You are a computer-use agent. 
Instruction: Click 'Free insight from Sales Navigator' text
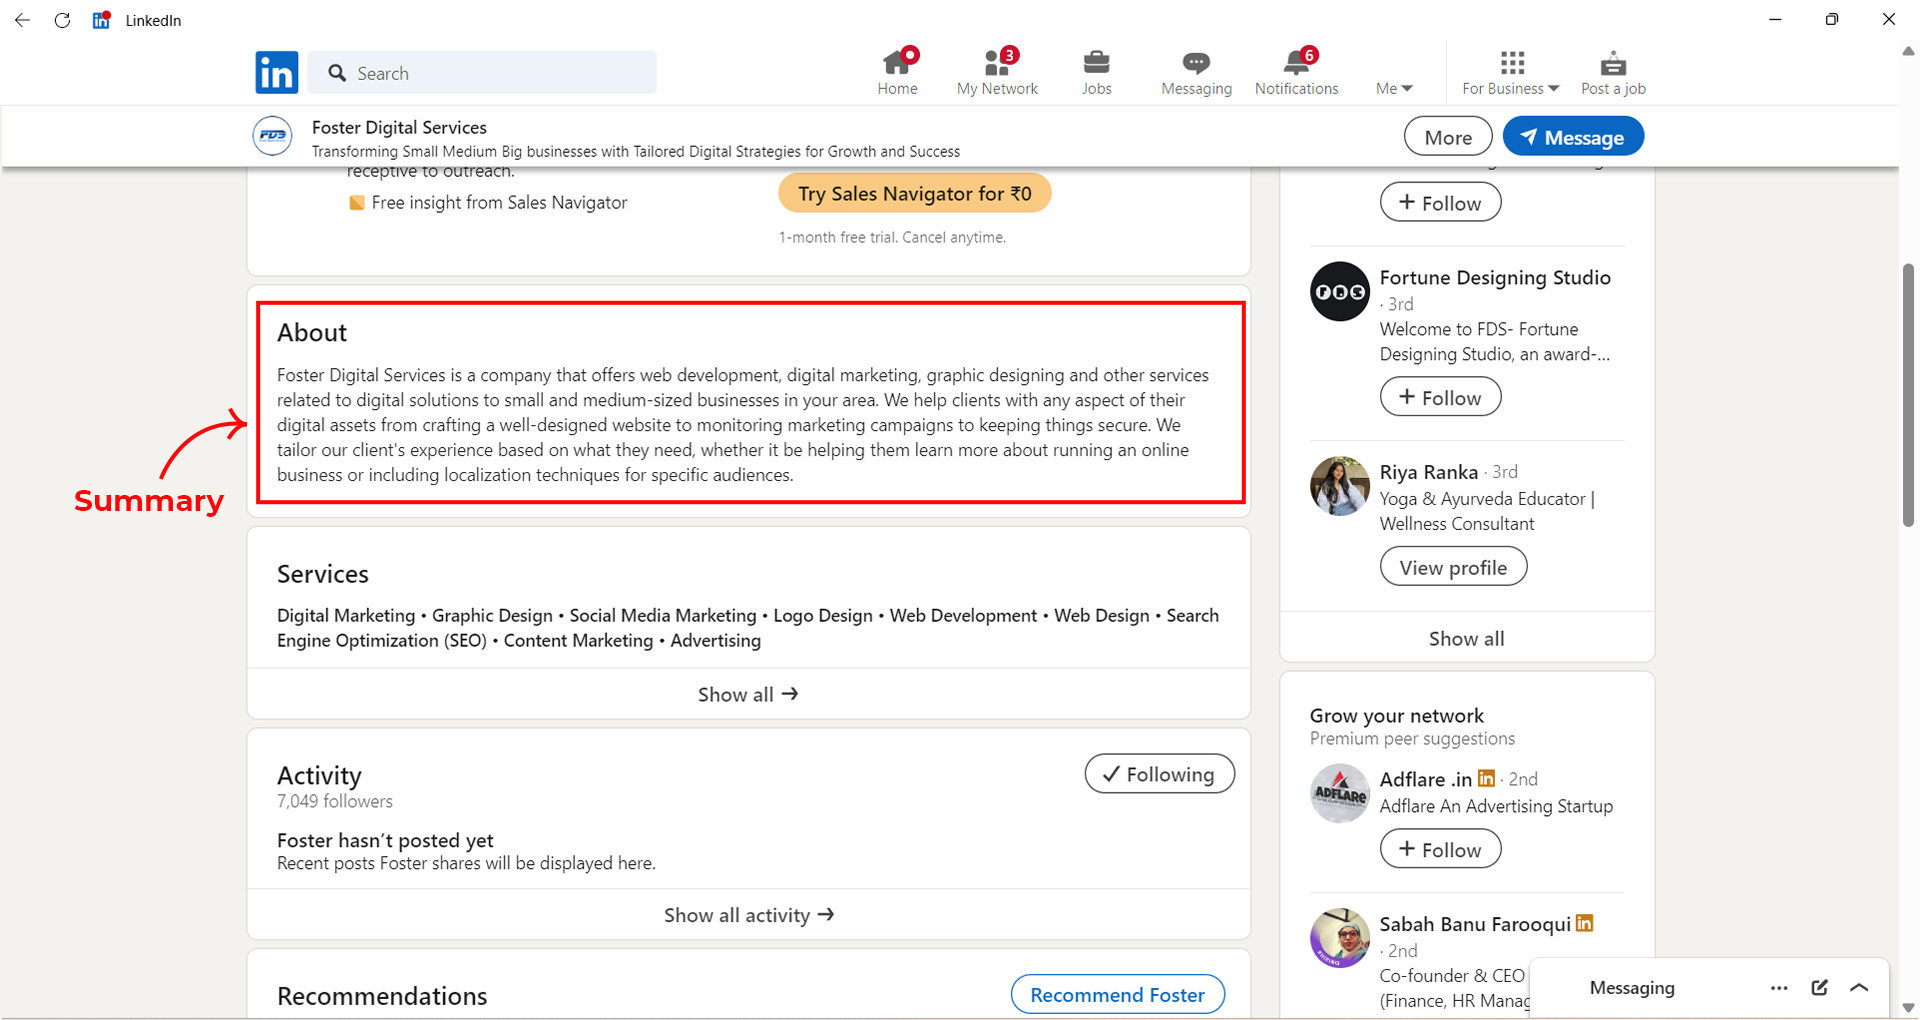click(499, 202)
